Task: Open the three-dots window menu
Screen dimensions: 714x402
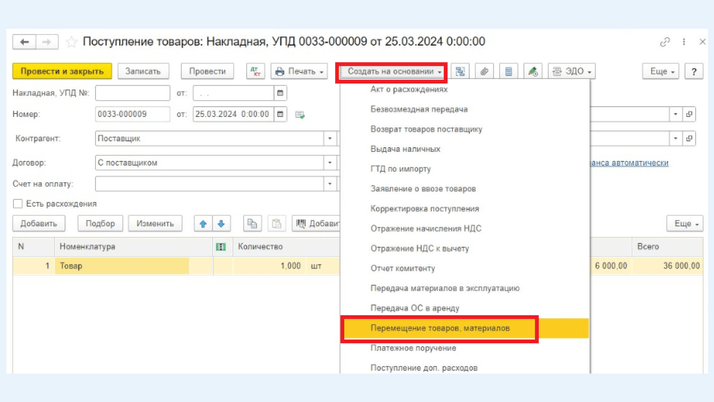Action: pos(684,42)
